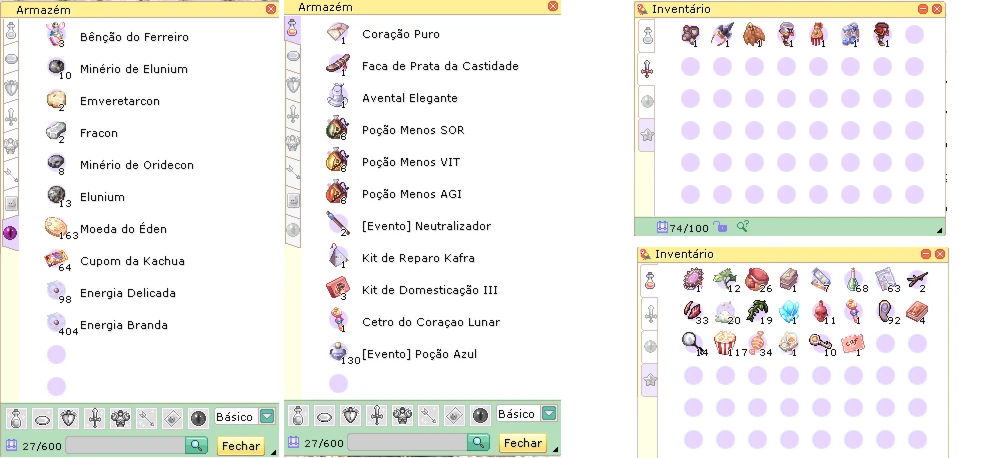Focus search field in the Coração Puro storage window
1003x458 pixels.
click(407, 443)
